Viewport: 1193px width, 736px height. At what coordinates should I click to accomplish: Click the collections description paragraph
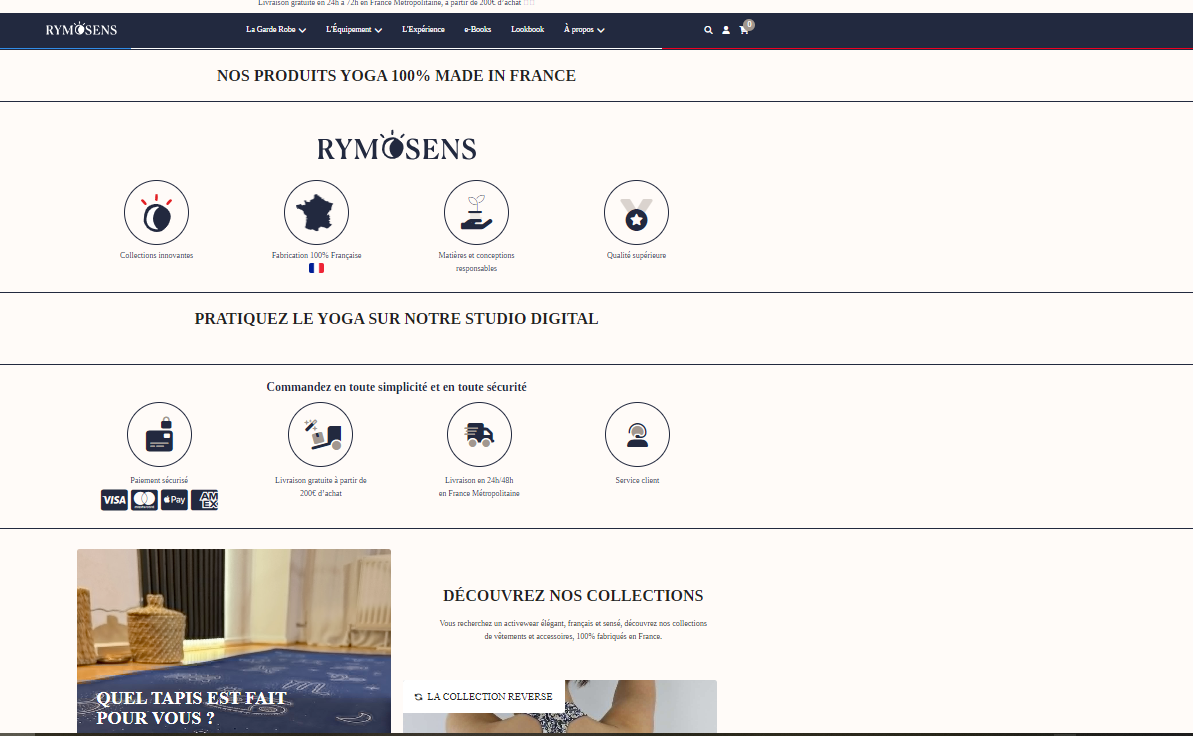tap(573, 629)
